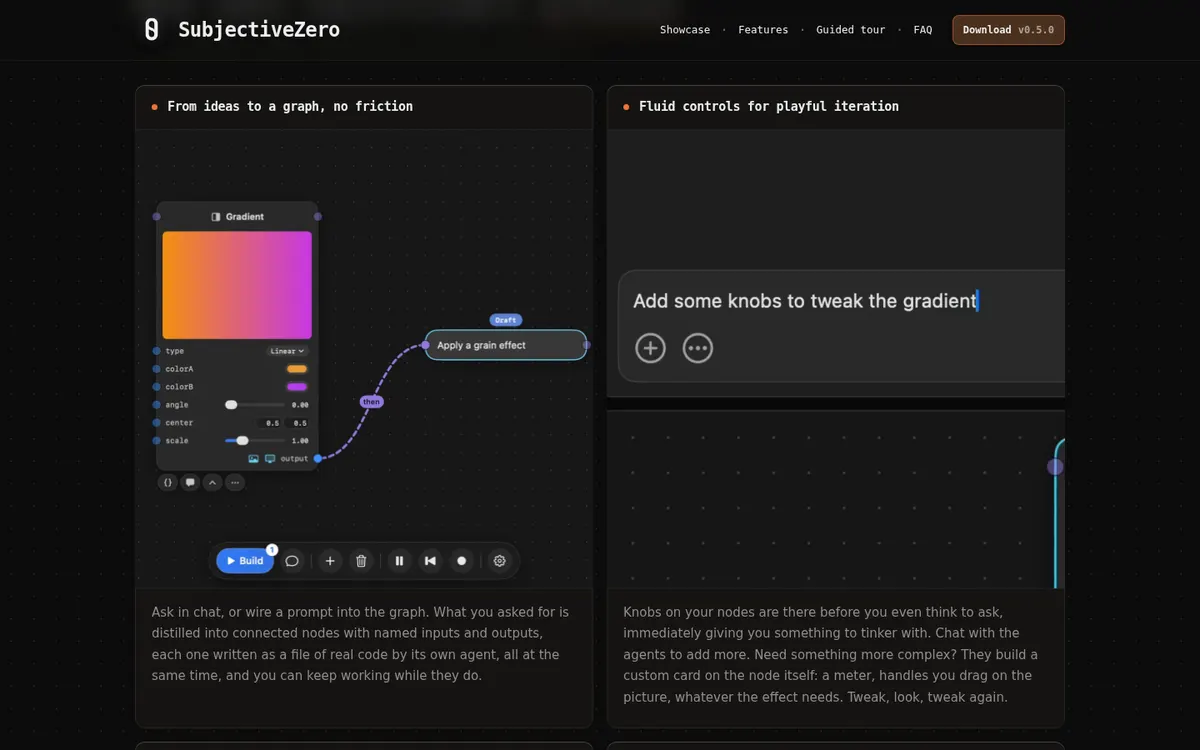Screen dimensions: 1200x750
Task: Click the Gradient node title text
Action: tap(245, 217)
